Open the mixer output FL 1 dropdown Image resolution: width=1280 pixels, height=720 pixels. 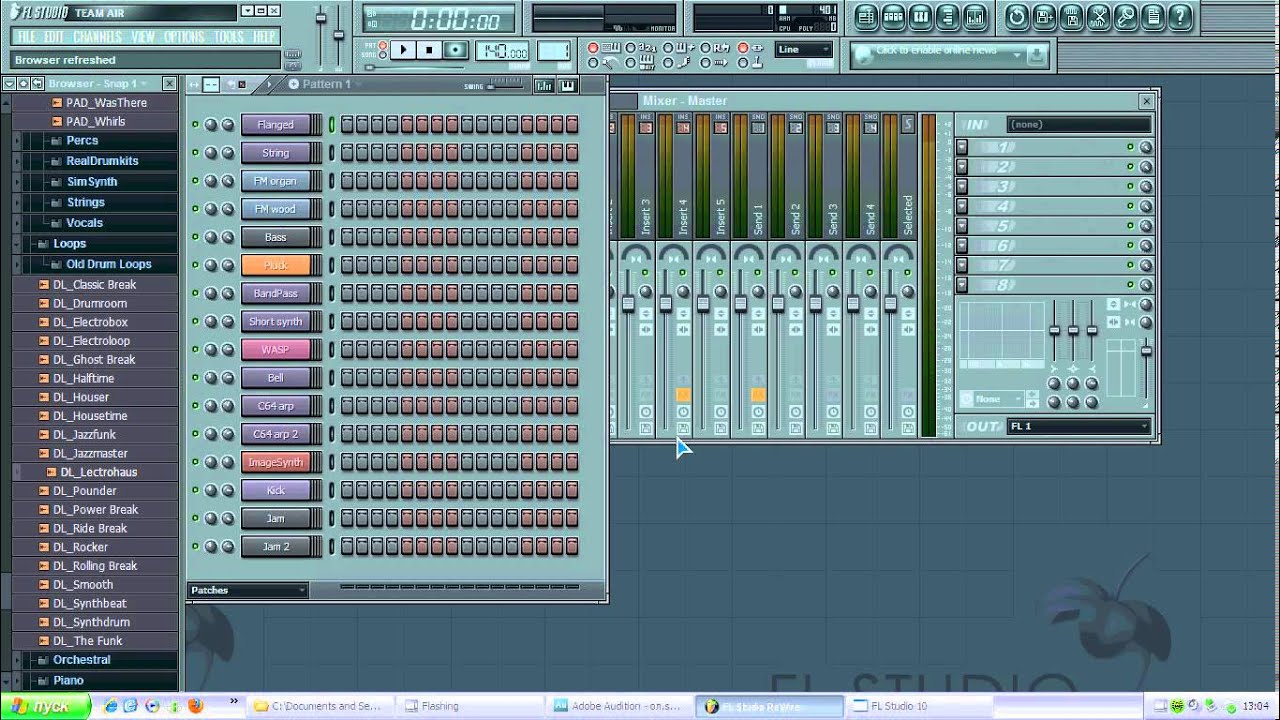(1079, 426)
